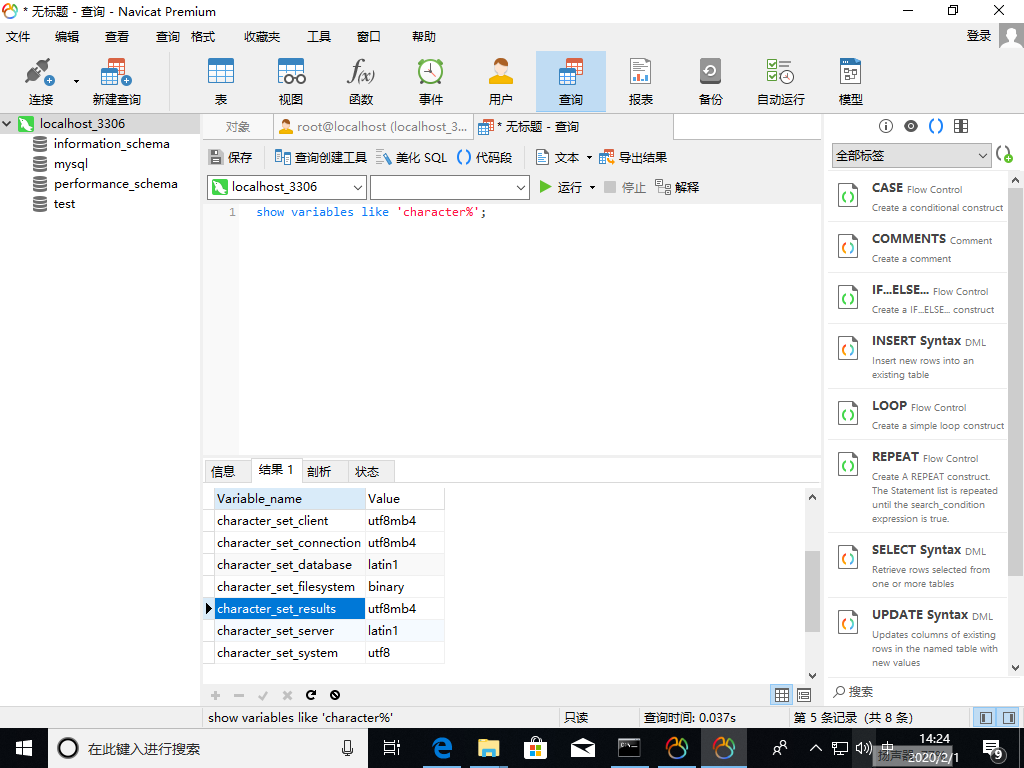1024x768 pixels.
Task: Click the add snippet icon beside tag dropdown
Action: click(1004, 155)
